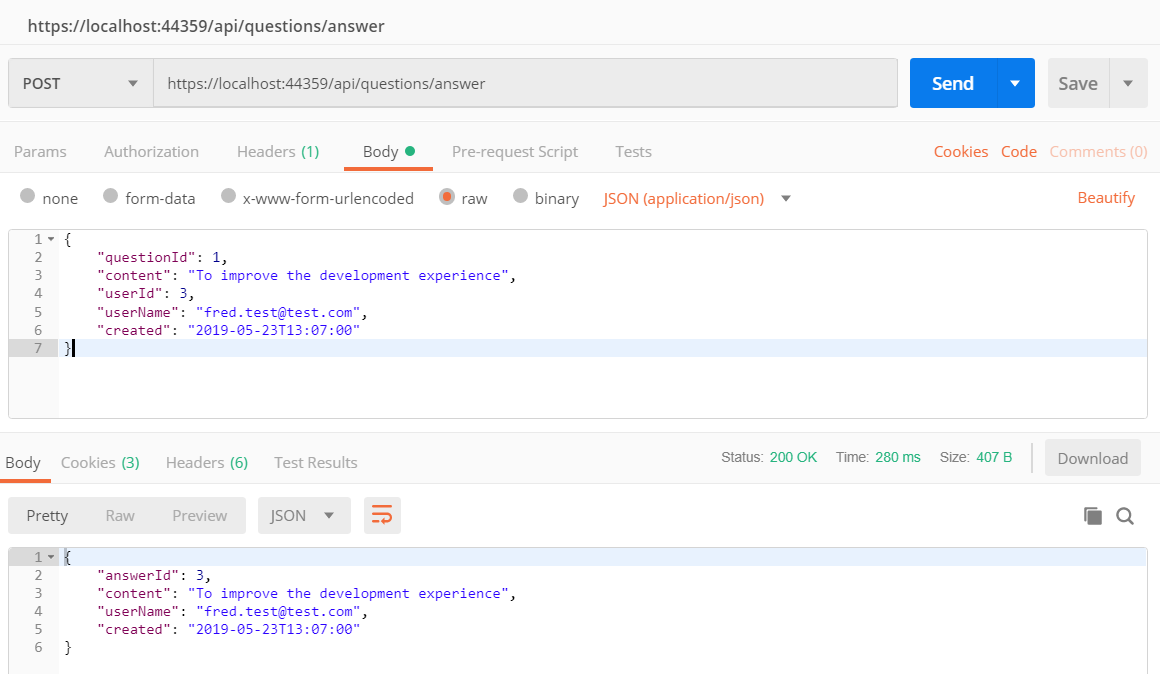1160x674 pixels.
Task: Click the Download response button
Action: tap(1092, 458)
